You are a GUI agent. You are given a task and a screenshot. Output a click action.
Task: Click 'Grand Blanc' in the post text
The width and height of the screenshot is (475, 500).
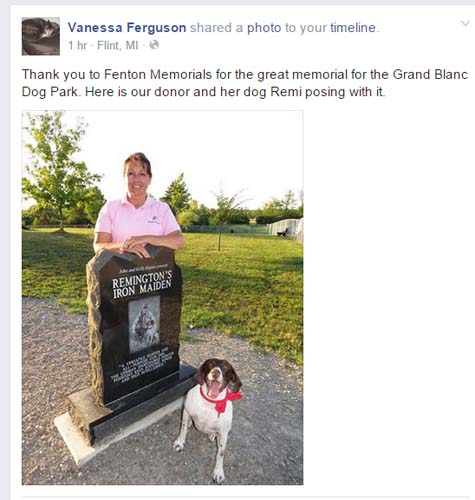[430, 74]
